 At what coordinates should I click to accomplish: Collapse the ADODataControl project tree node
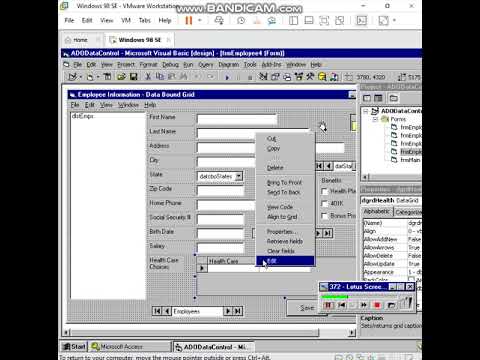tap(366, 111)
